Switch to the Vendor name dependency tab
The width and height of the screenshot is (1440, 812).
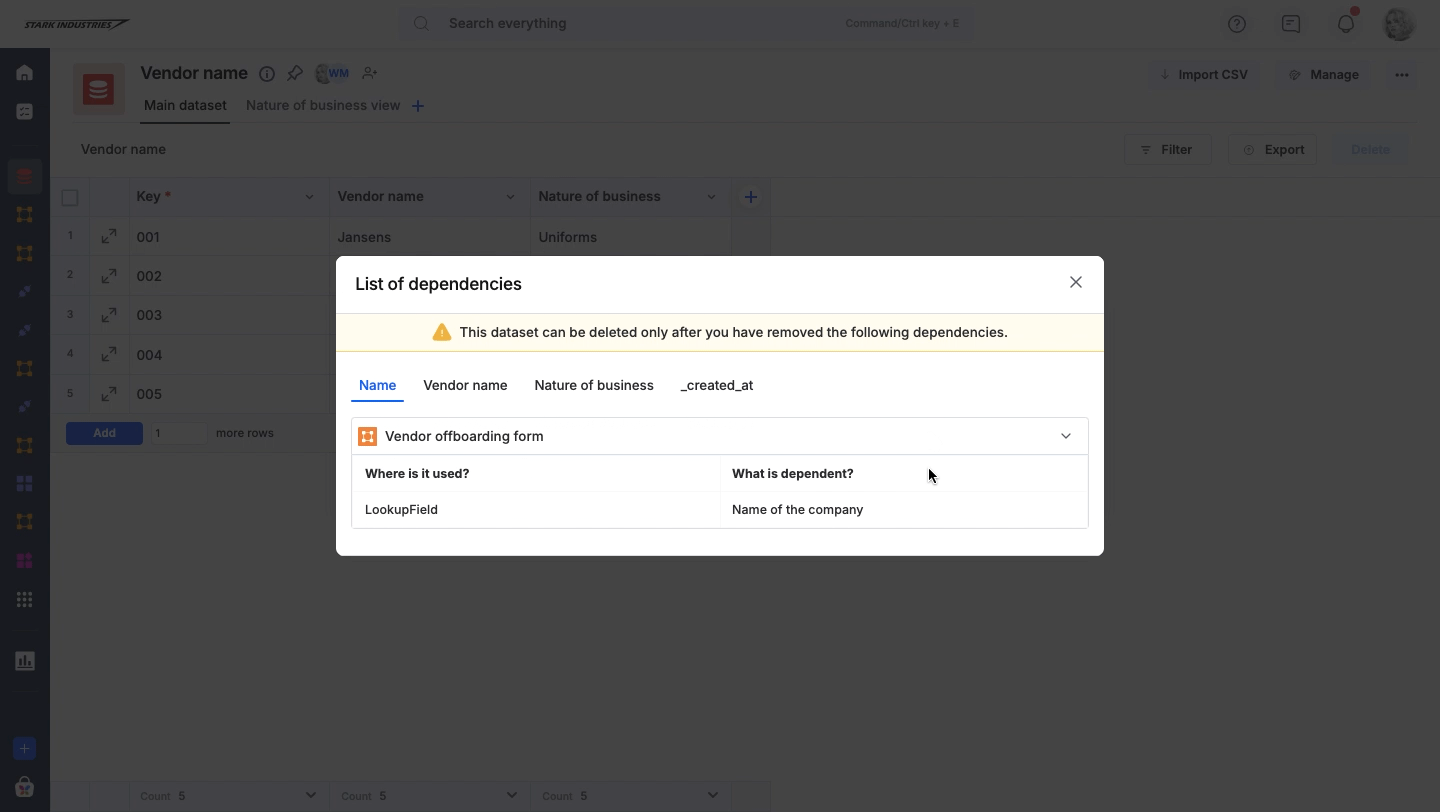(465, 385)
